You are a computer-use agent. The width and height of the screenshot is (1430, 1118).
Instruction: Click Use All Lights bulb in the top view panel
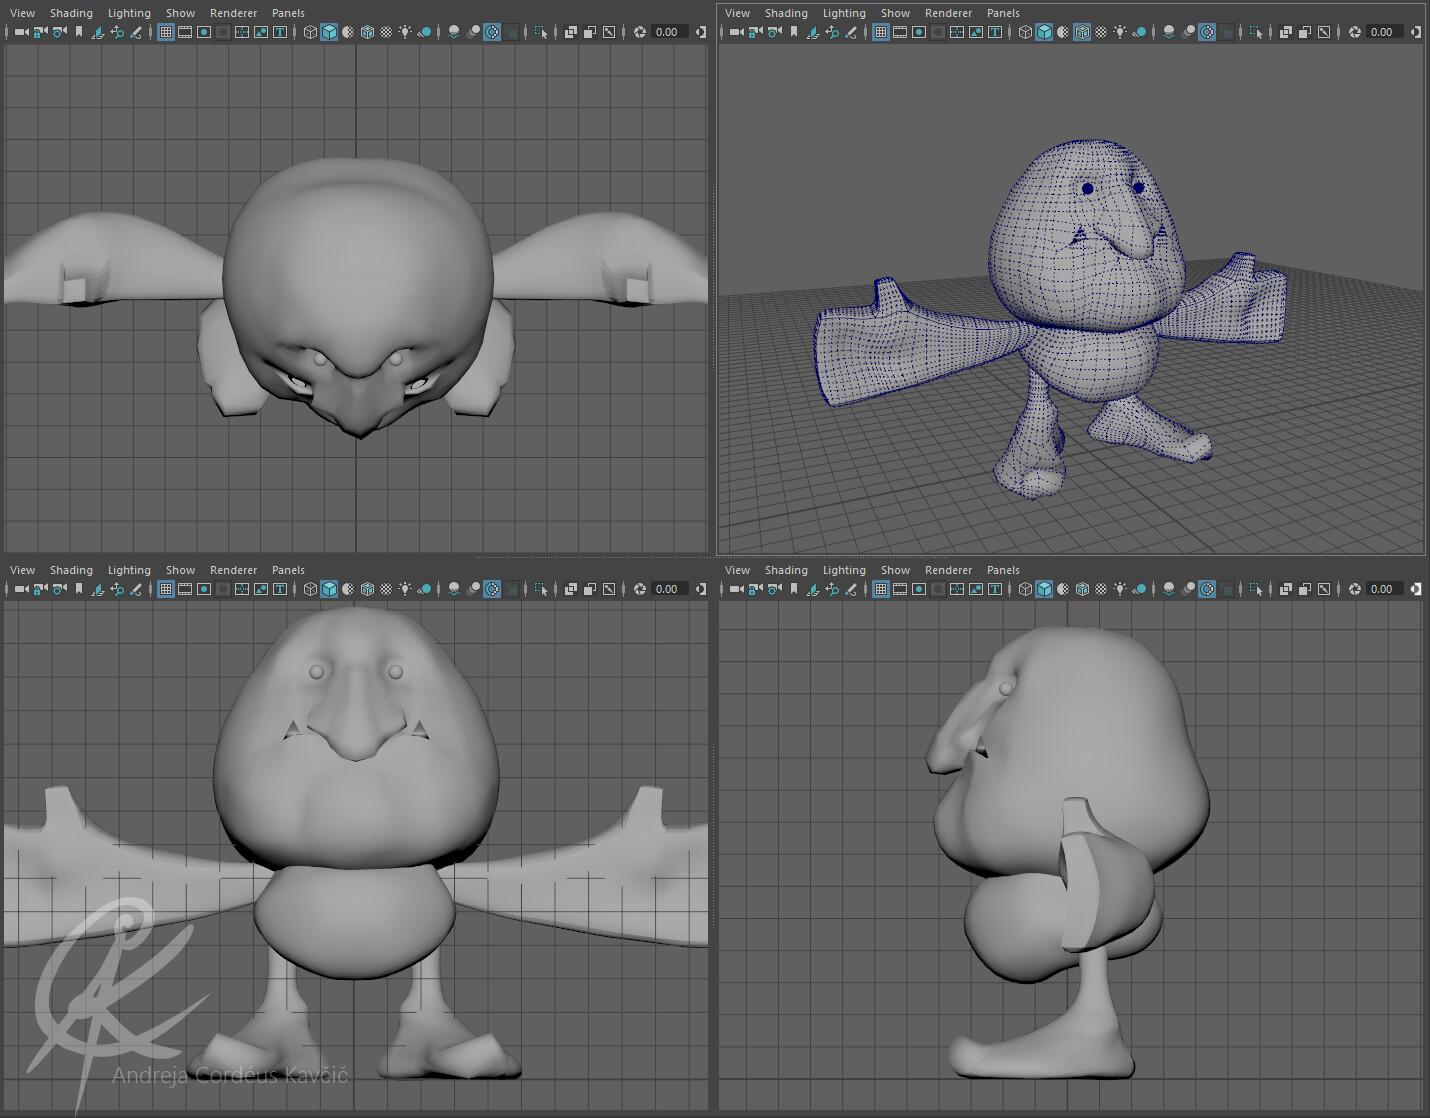tap(405, 32)
